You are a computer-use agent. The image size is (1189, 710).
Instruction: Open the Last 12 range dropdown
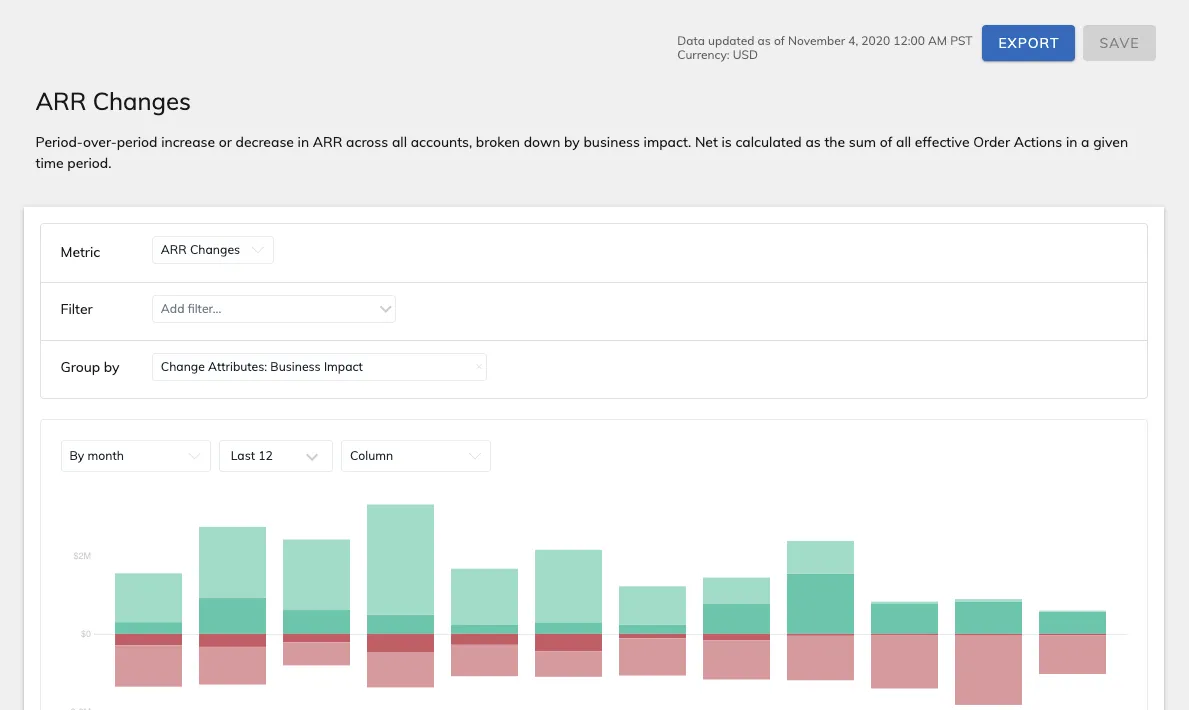pos(275,456)
